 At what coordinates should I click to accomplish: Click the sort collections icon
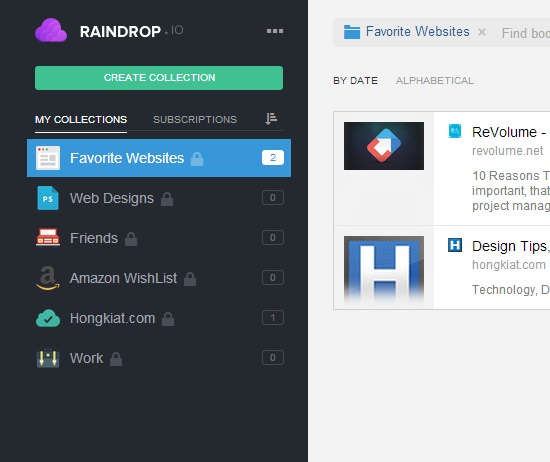point(271,119)
